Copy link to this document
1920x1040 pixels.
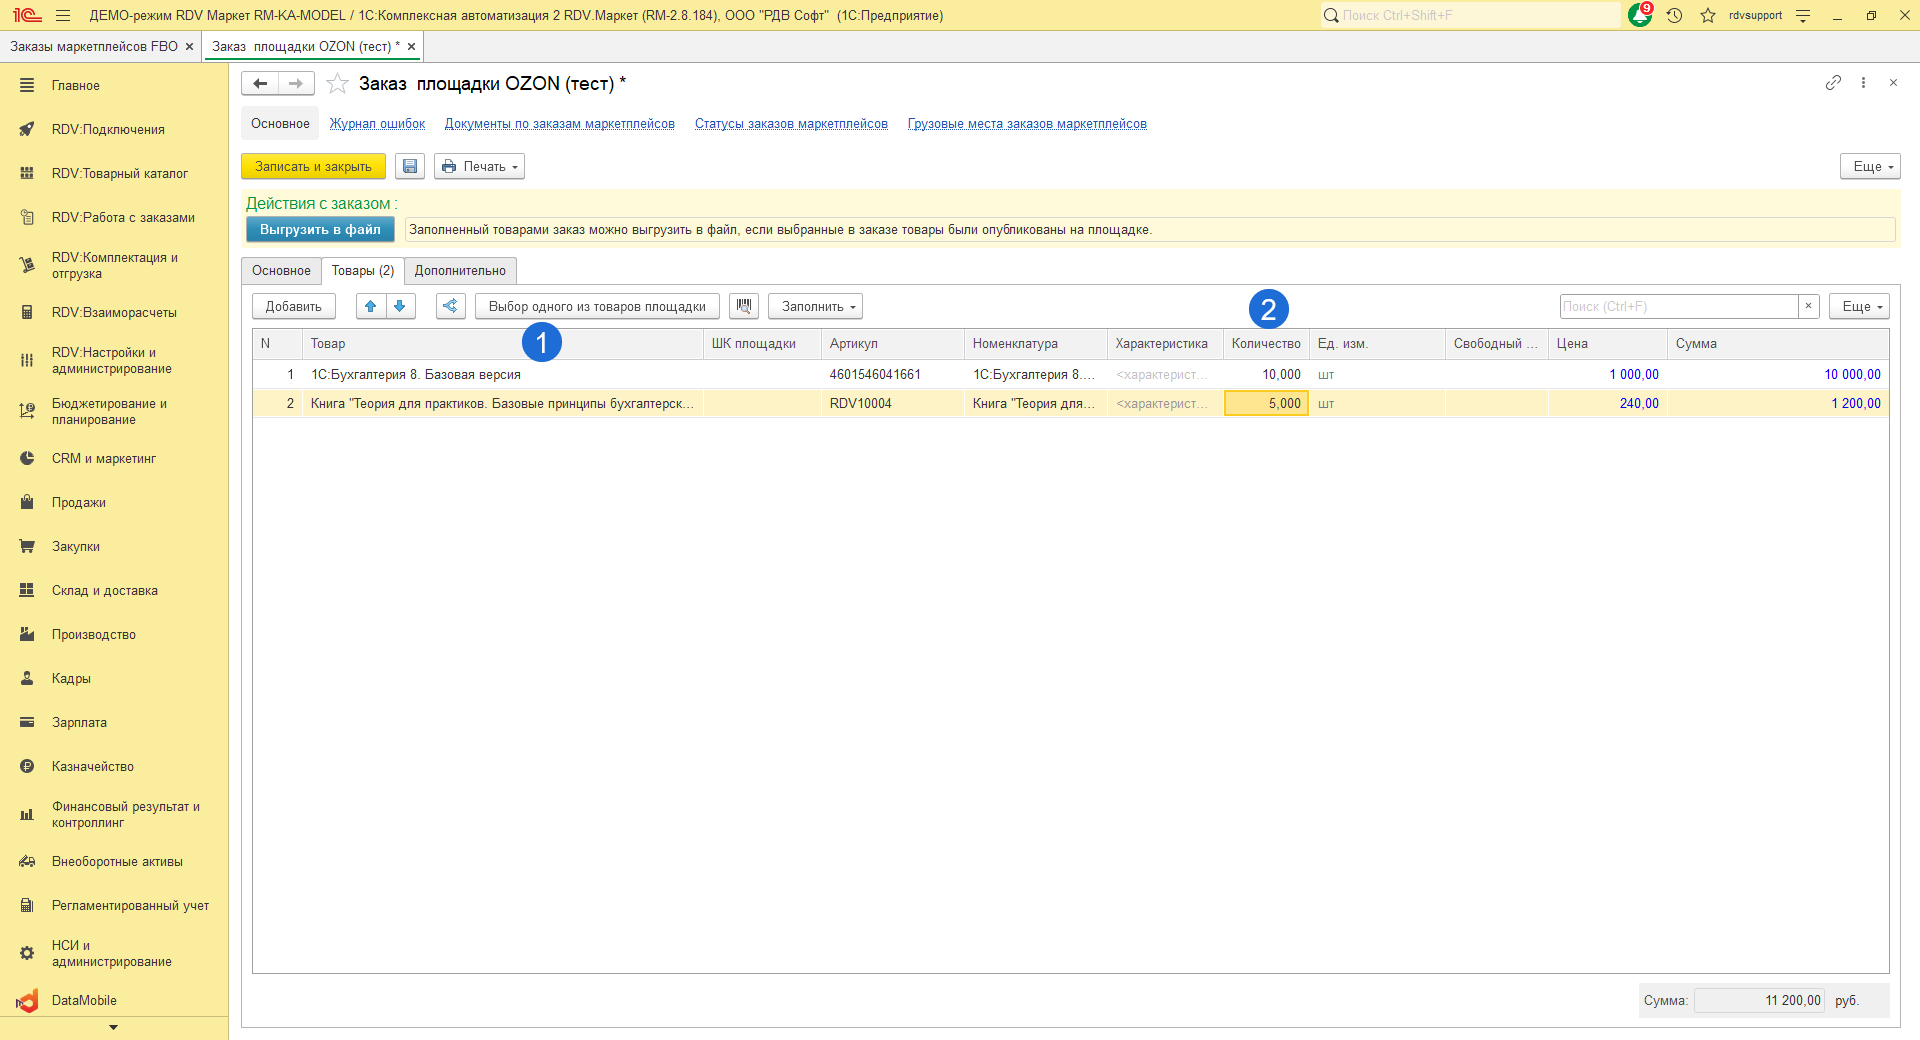(x=1833, y=83)
